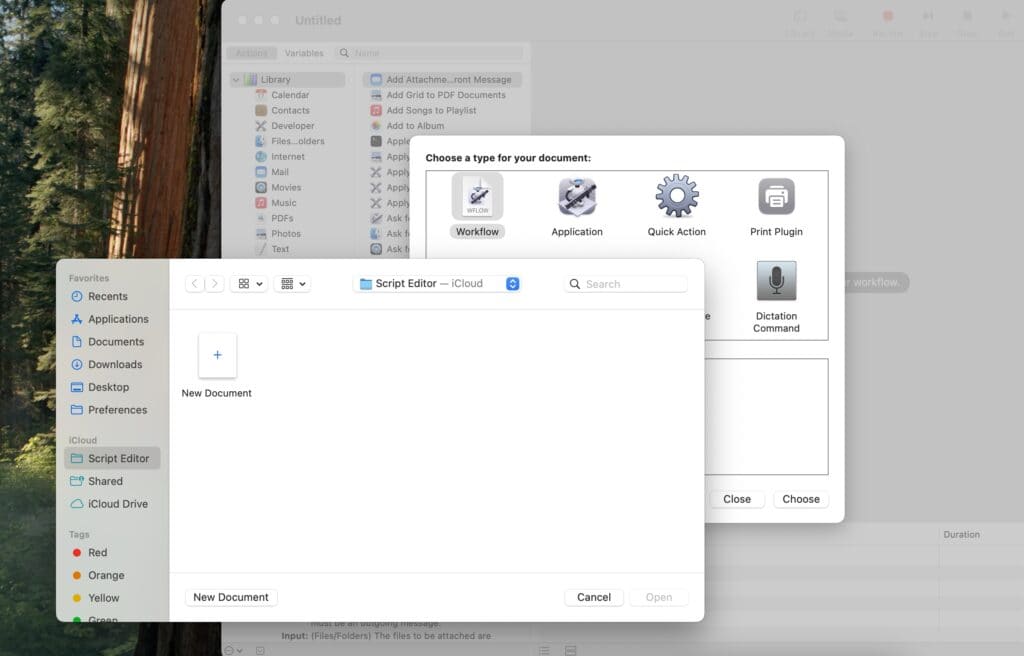Select the Red tag

(97, 553)
